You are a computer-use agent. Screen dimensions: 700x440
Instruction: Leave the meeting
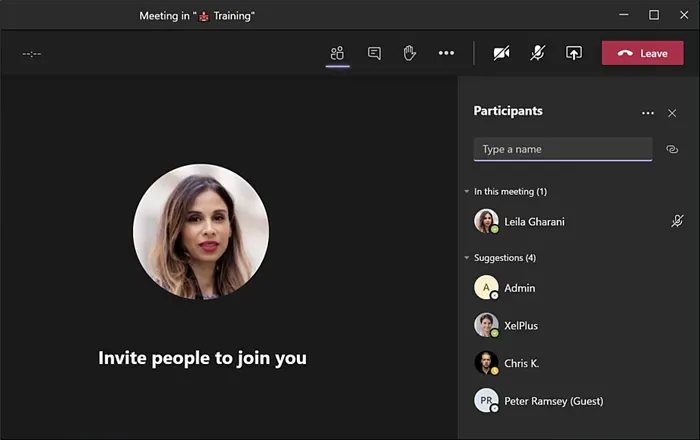pyautogui.click(x=642, y=53)
